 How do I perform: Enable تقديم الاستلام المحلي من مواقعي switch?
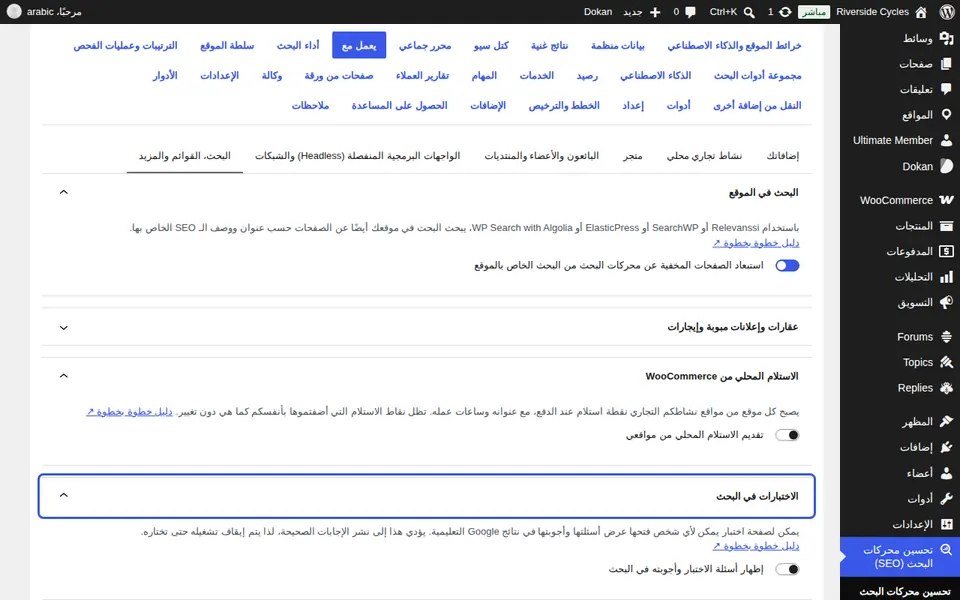pyautogui.click(x=787, y=435)
